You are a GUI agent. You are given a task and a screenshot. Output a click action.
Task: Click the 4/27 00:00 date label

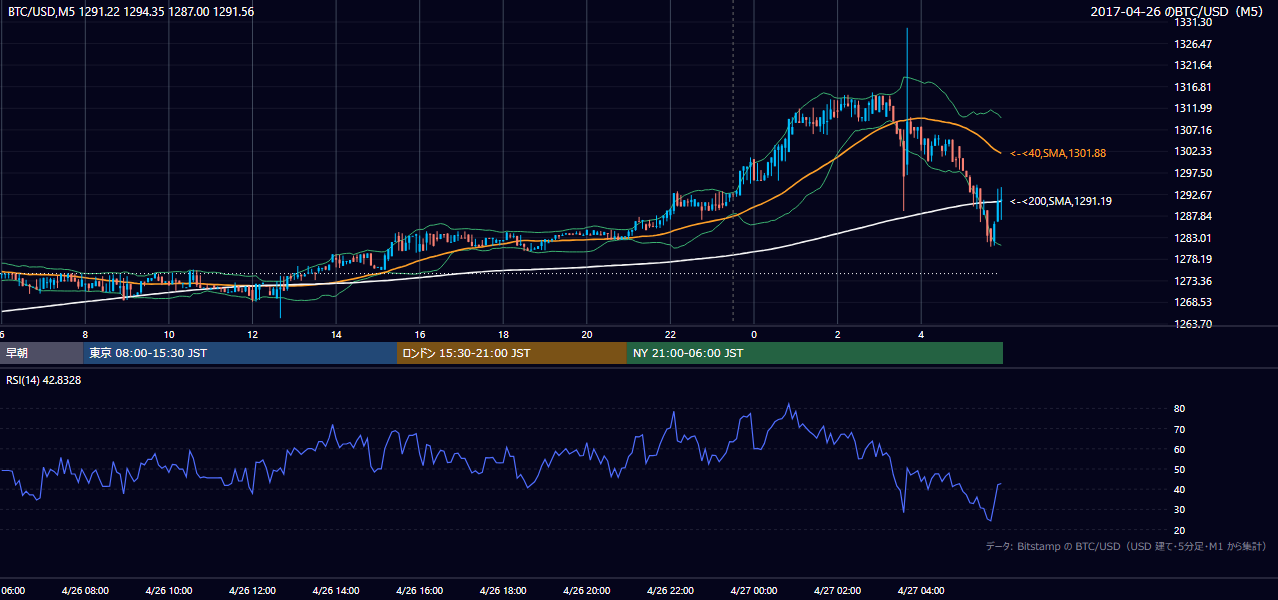(754, 591)
